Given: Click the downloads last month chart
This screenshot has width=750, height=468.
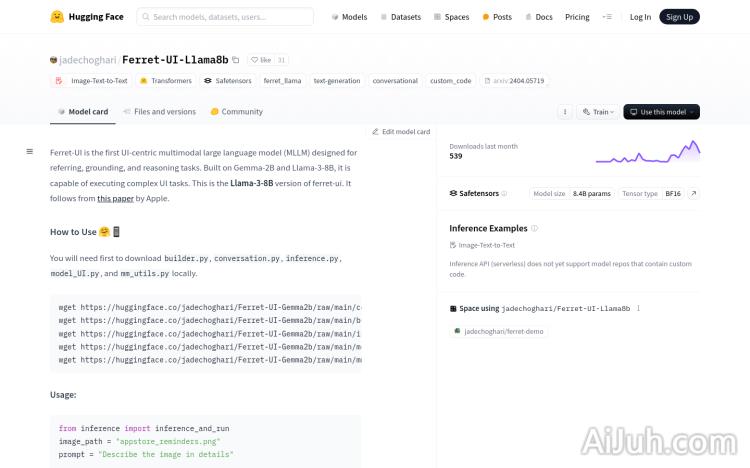Looking at the screenshot, I should (x=647, y=152).
